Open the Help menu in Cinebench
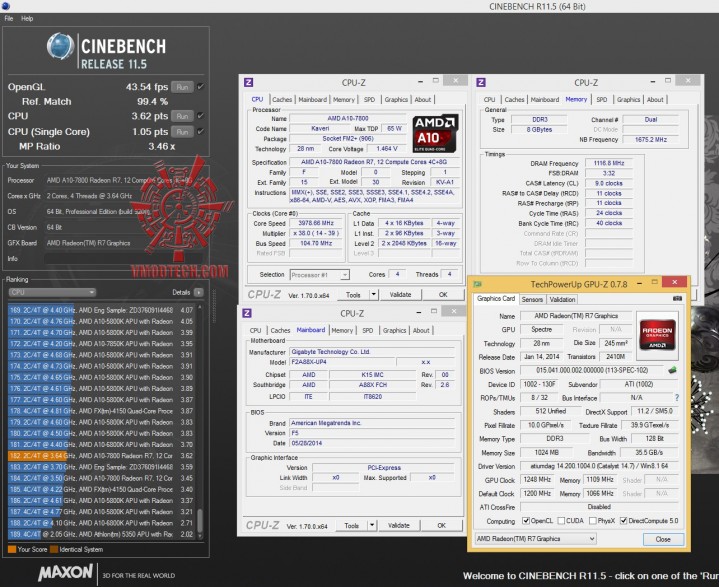Screen dimensions: 719x587 (x=27, y=19)
